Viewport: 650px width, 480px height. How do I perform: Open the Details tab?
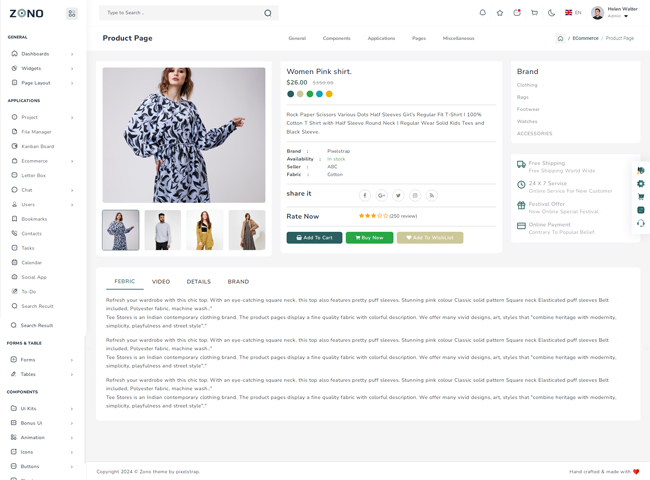coord(198,282)
